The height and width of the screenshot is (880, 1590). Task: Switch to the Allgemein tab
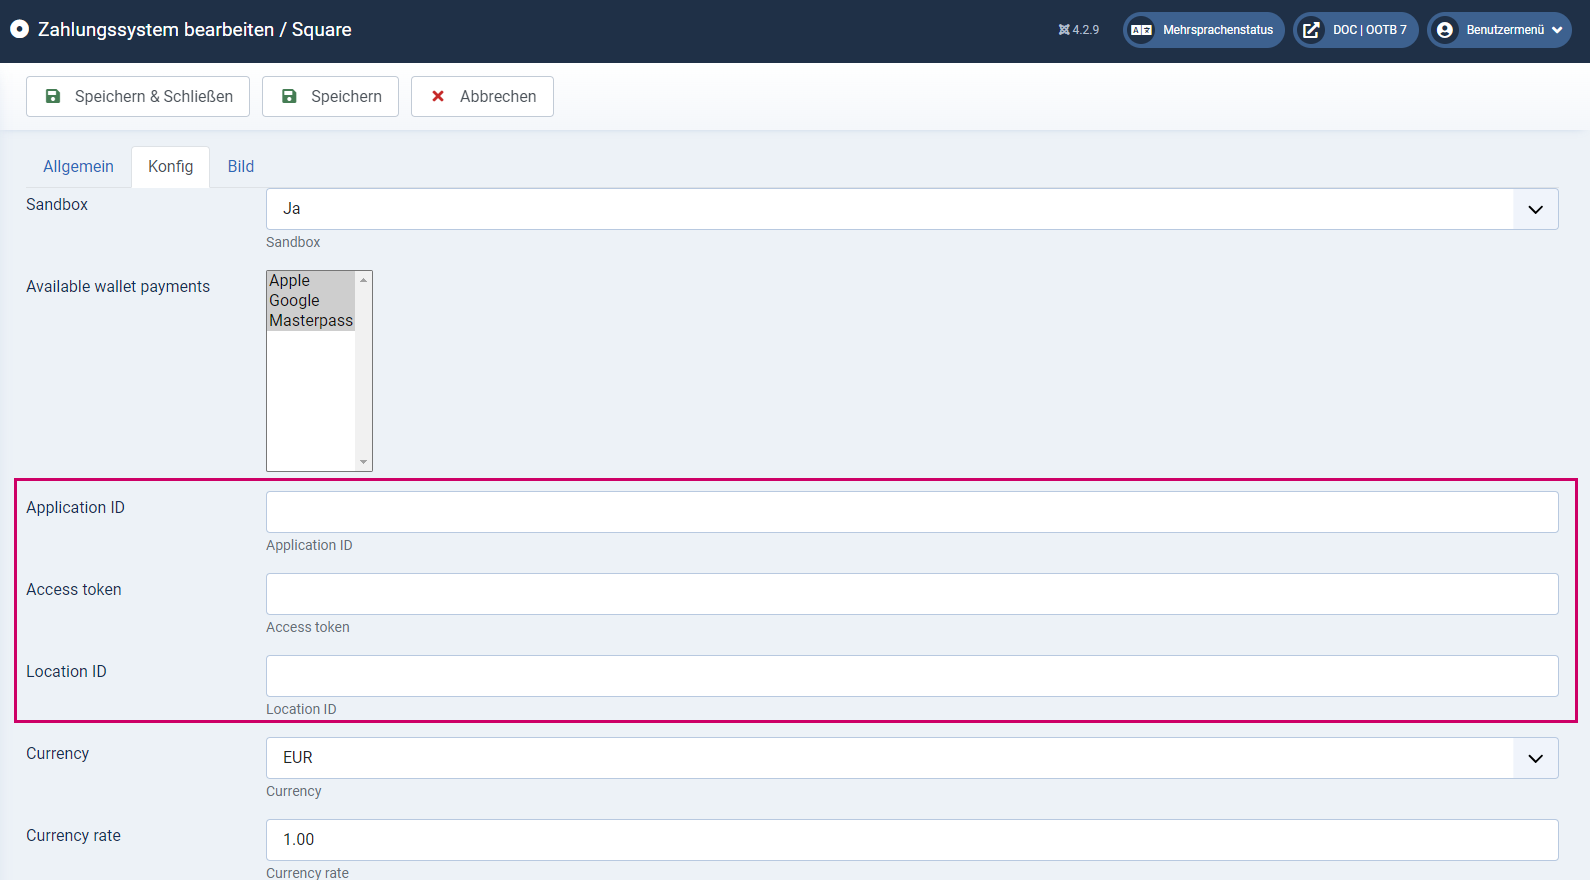(x=78, y=166)
